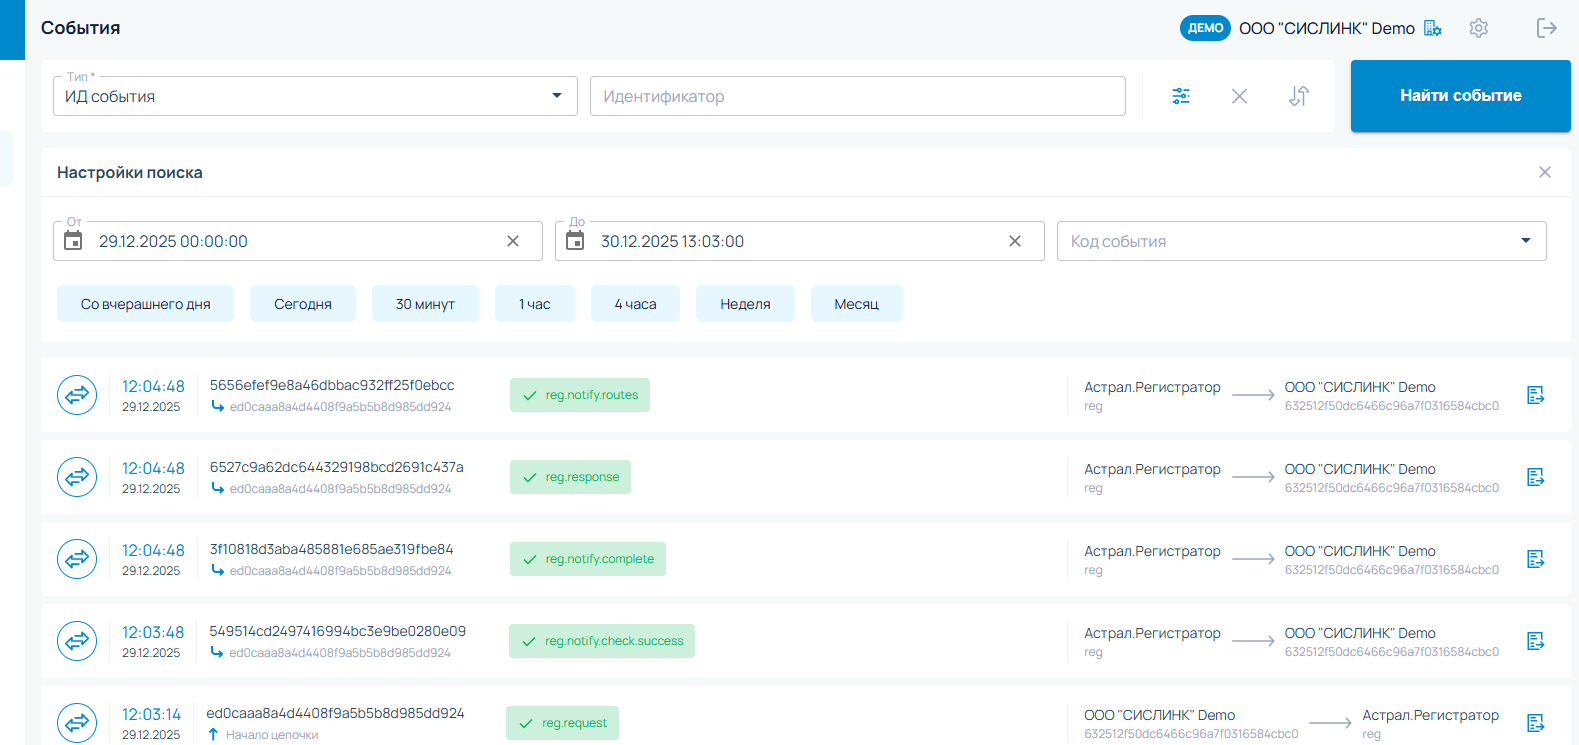The image size is (1579, 745).
Task: Click exchange arrows icon of reg.notify.routes row
Action: pyautogui.click(x=77, y=395)
